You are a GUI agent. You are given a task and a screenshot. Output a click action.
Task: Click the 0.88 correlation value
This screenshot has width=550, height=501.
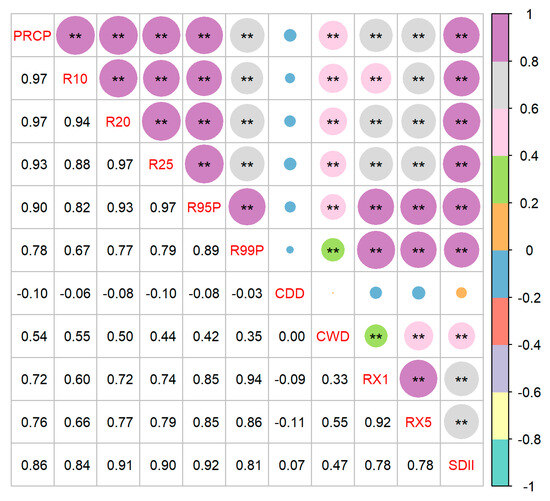click(77, 165)
